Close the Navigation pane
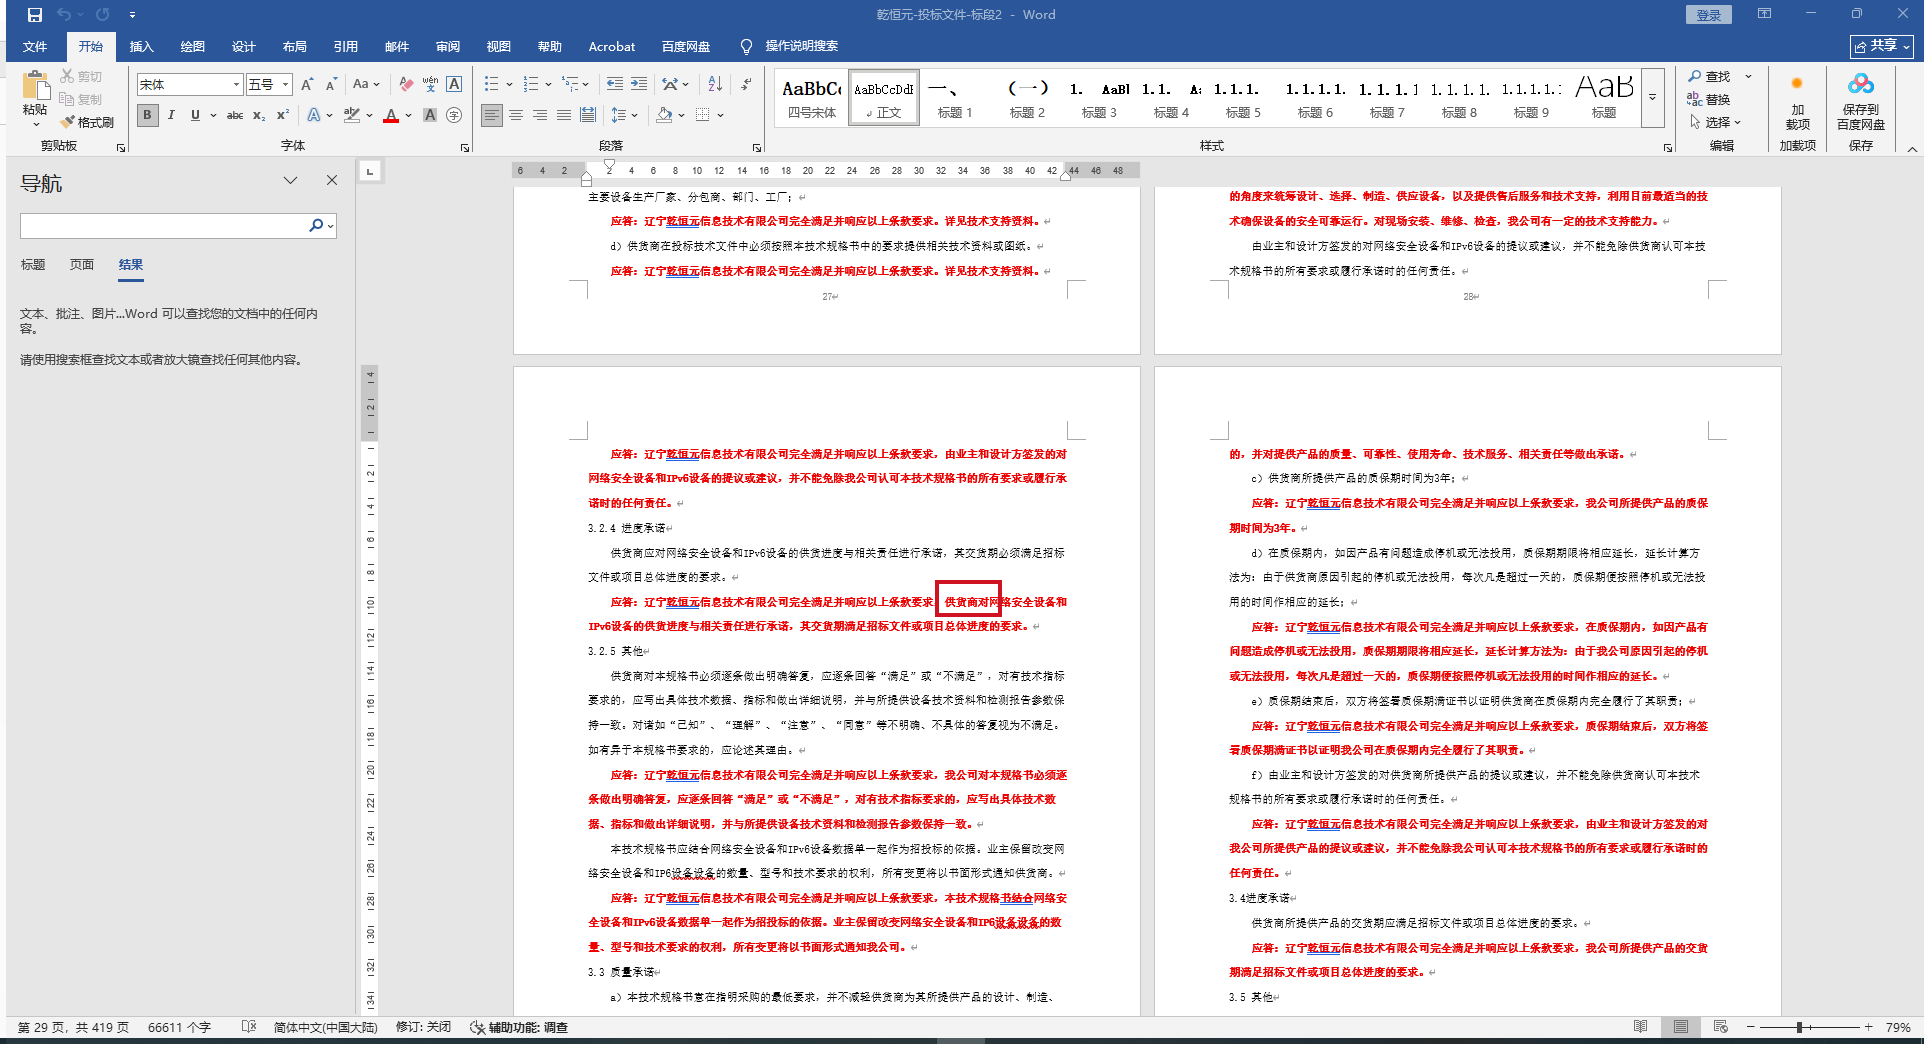This screenshot has width=1924, height=1044. click(332, 180)
